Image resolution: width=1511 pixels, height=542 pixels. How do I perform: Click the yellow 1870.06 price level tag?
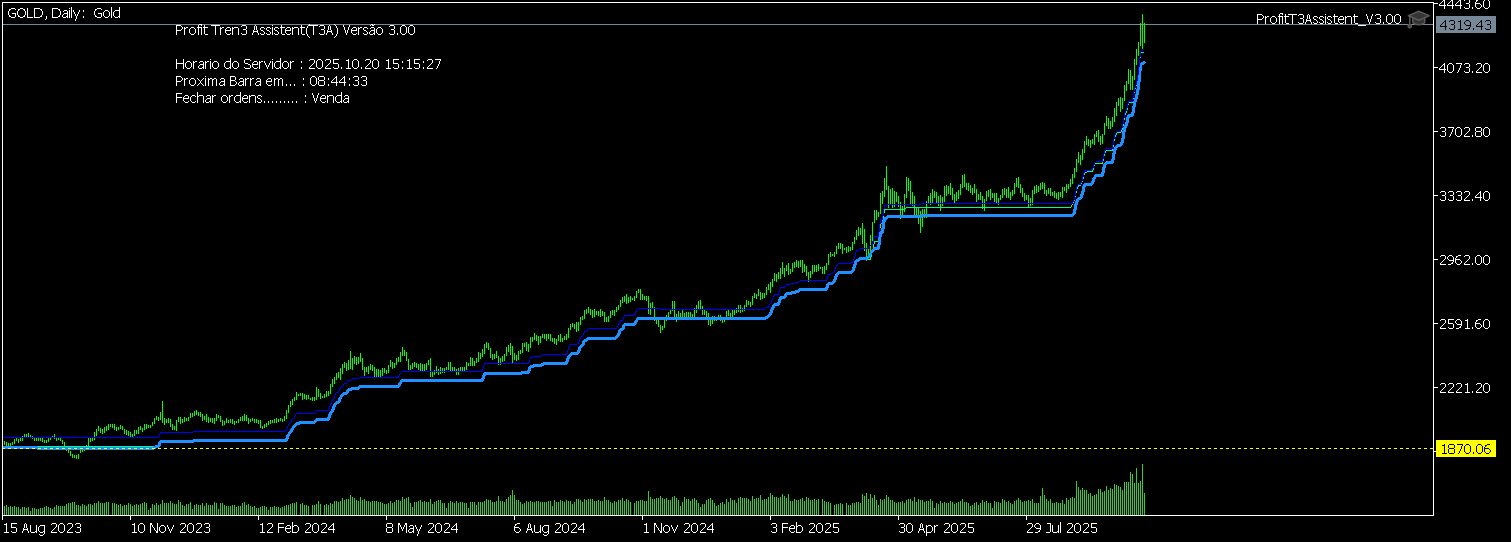1463,449
